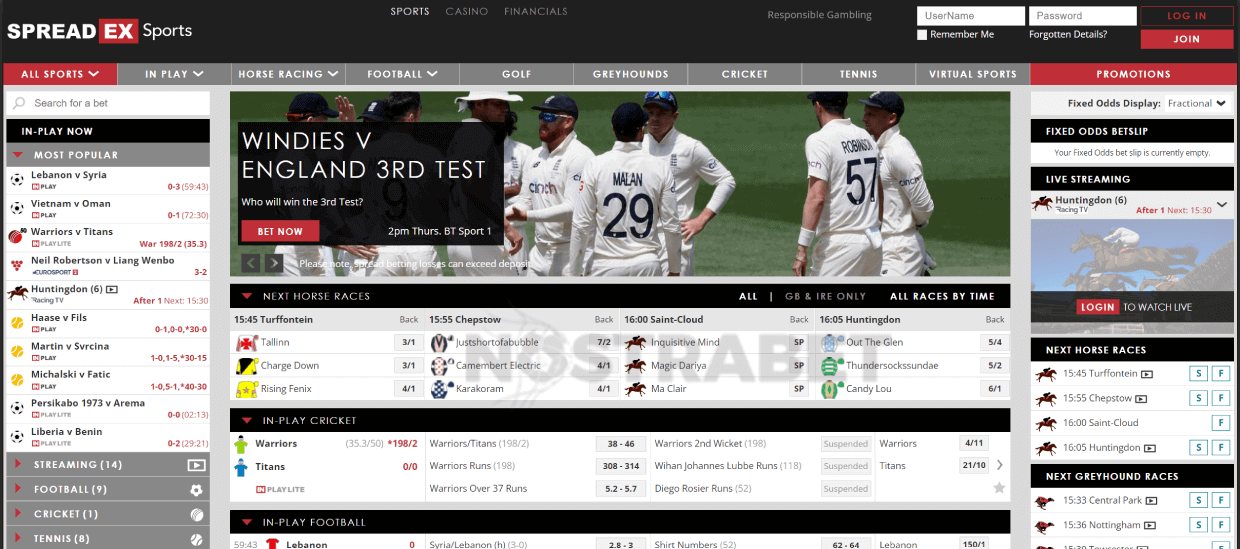Image resolution: width=1240 pixels, height=549 pixels.
Task: Click the tennis ball icon beside Martin v Svrcina
Action: point(17,351)
